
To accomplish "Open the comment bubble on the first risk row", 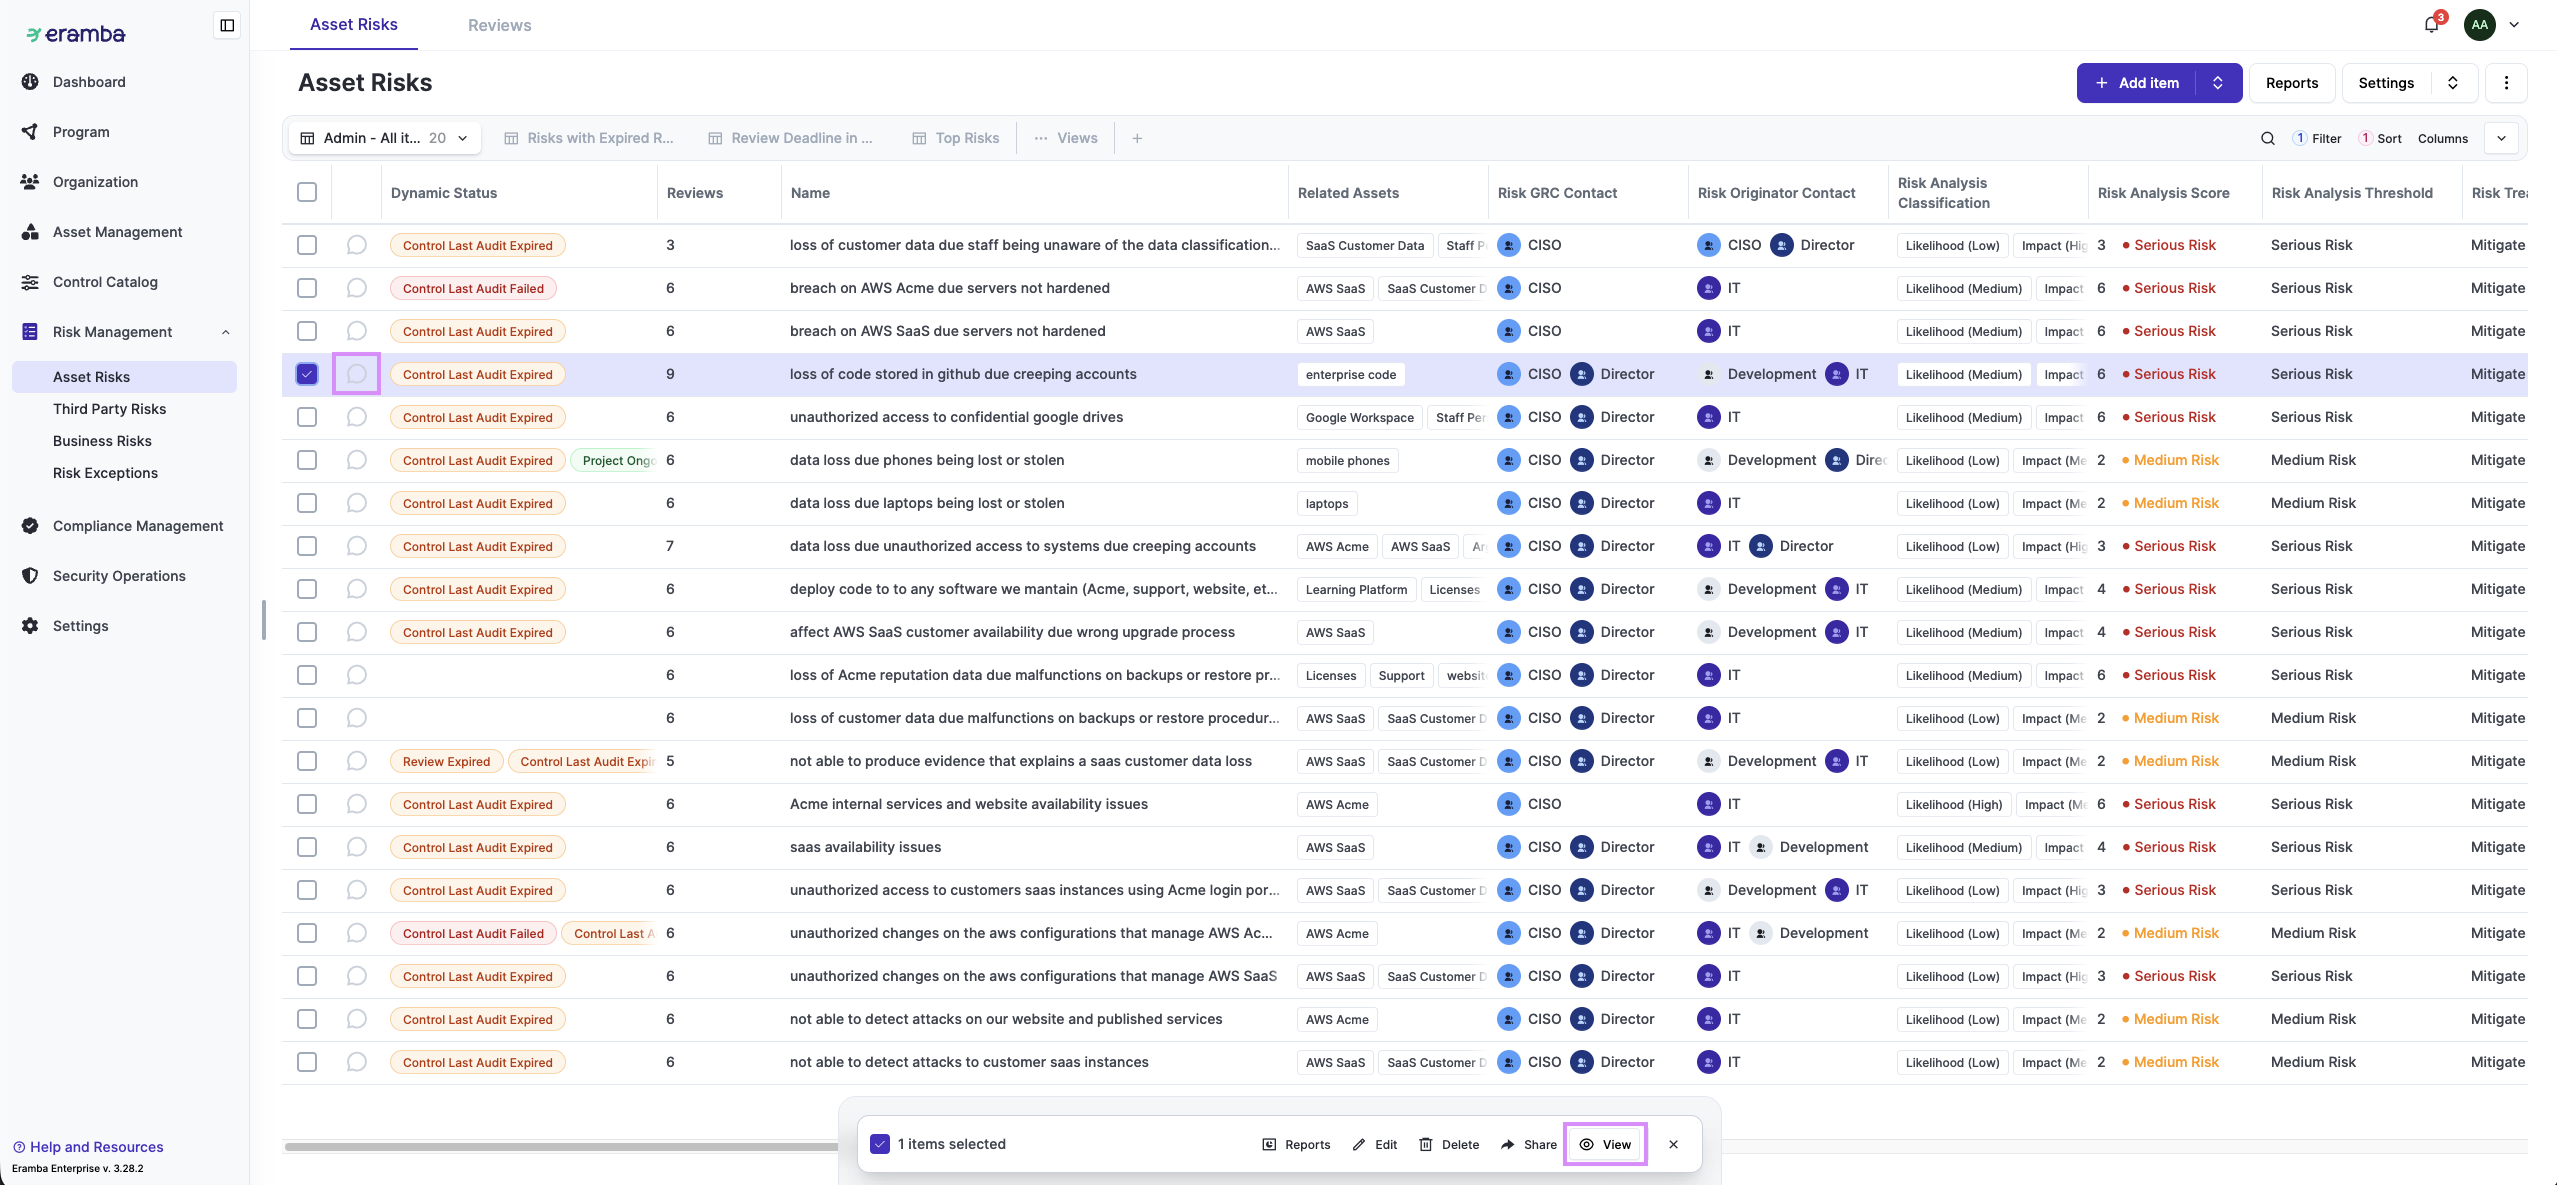I will tap(356, 245).
